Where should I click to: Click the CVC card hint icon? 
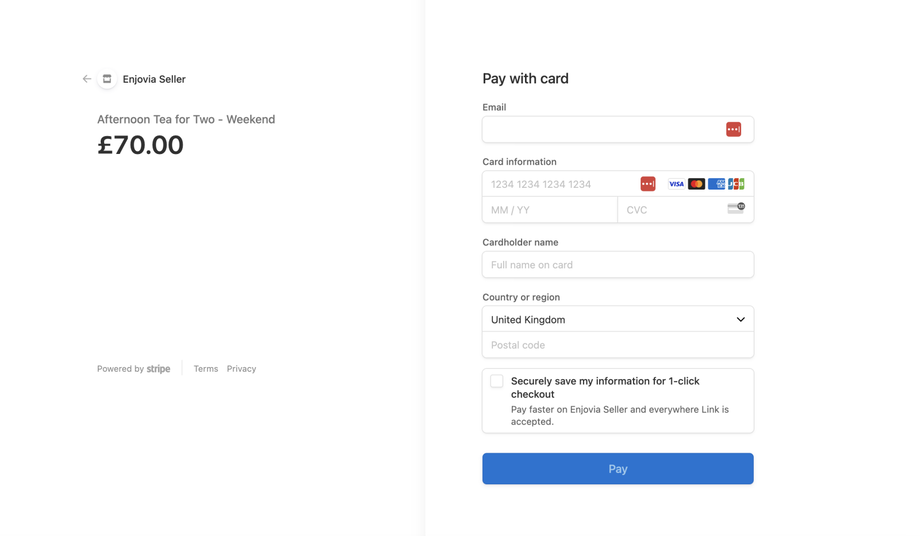[x=736, y=208]
